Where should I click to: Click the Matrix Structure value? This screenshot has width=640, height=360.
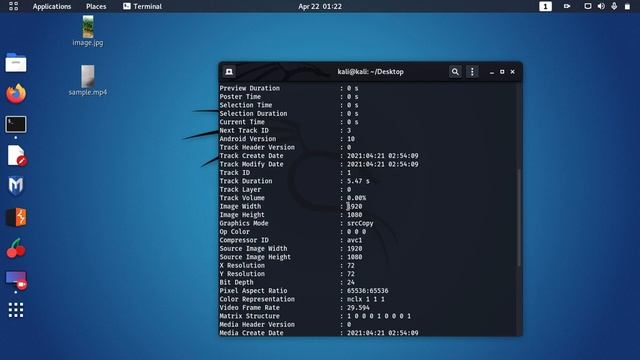pos(379,316)
